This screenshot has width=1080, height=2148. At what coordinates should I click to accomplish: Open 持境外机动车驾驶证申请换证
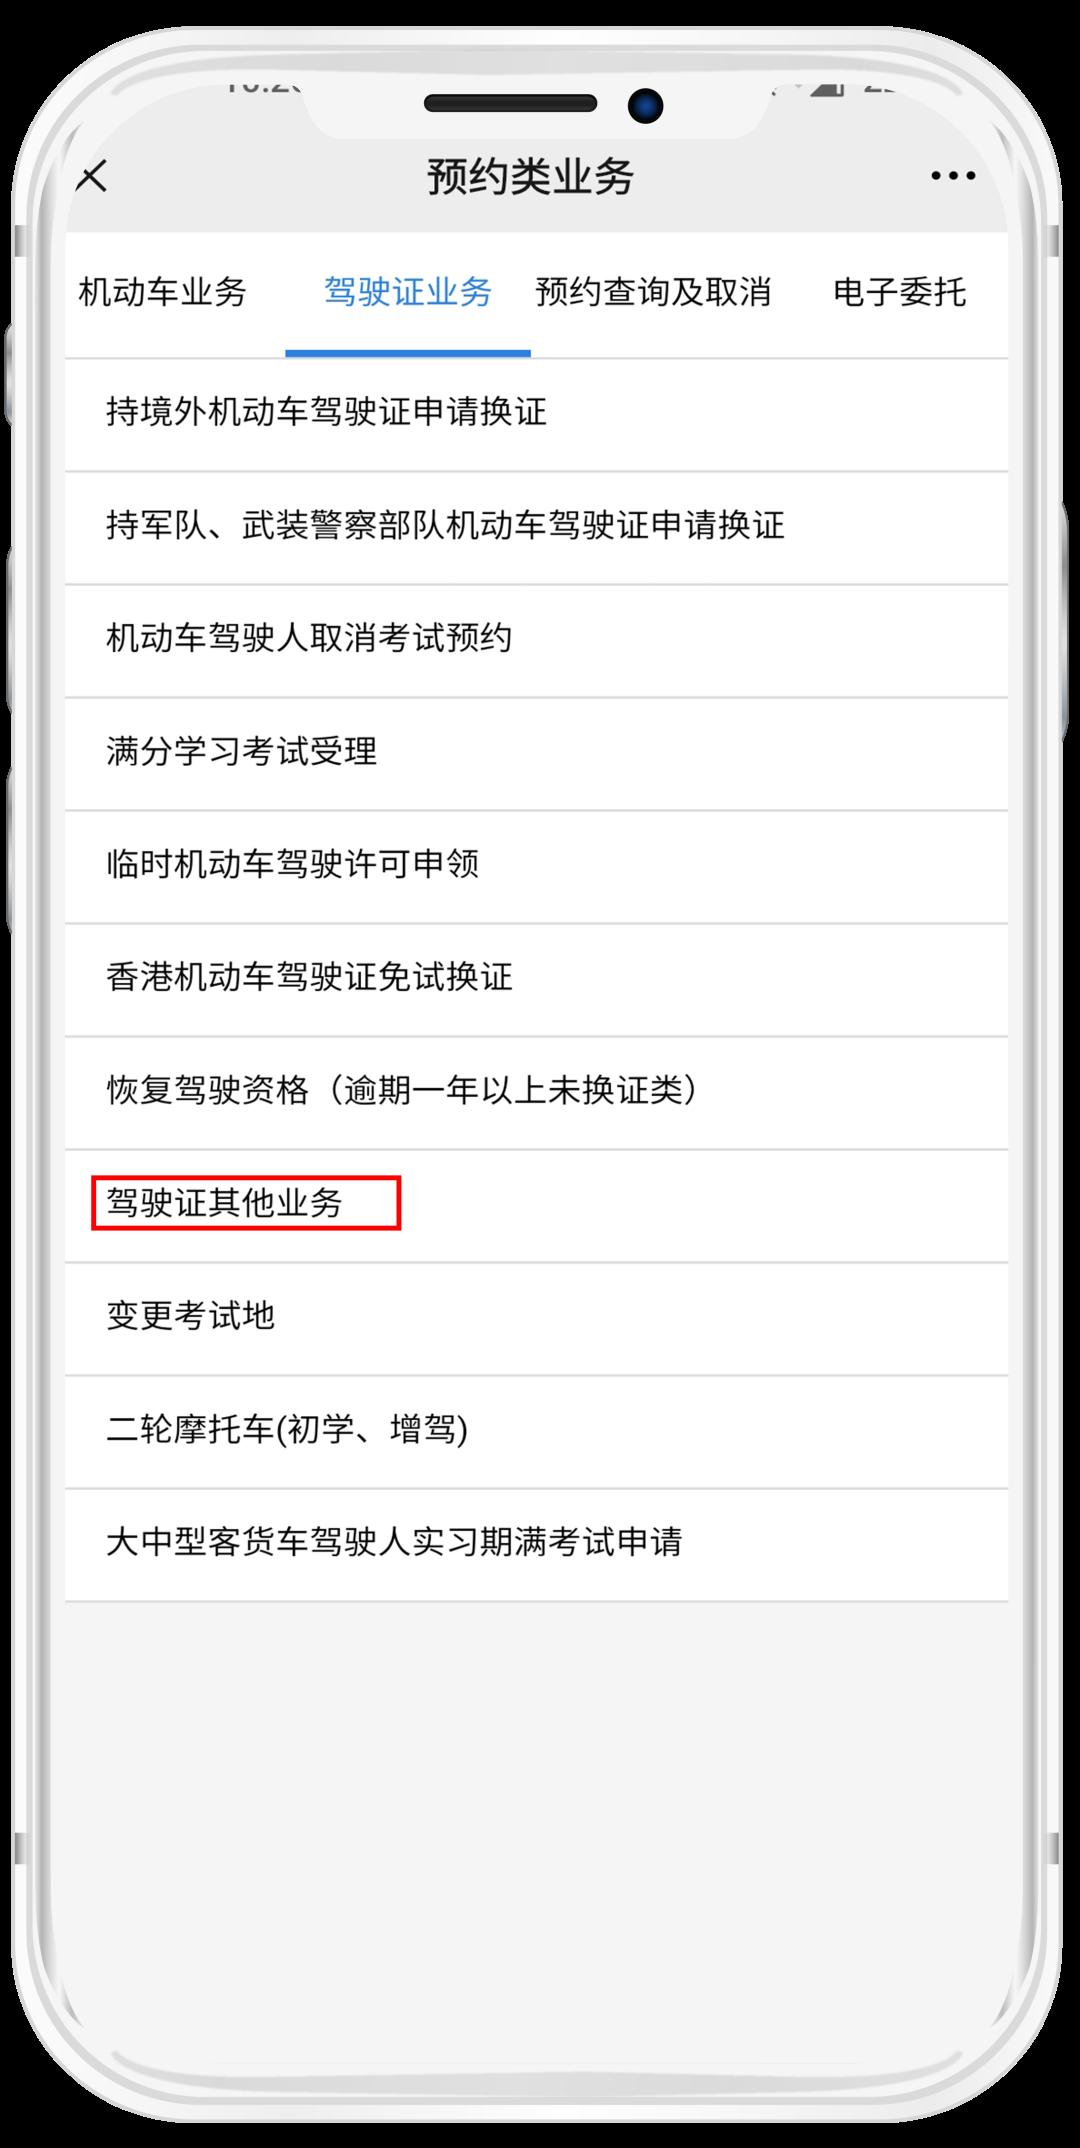tap(536, 413)
